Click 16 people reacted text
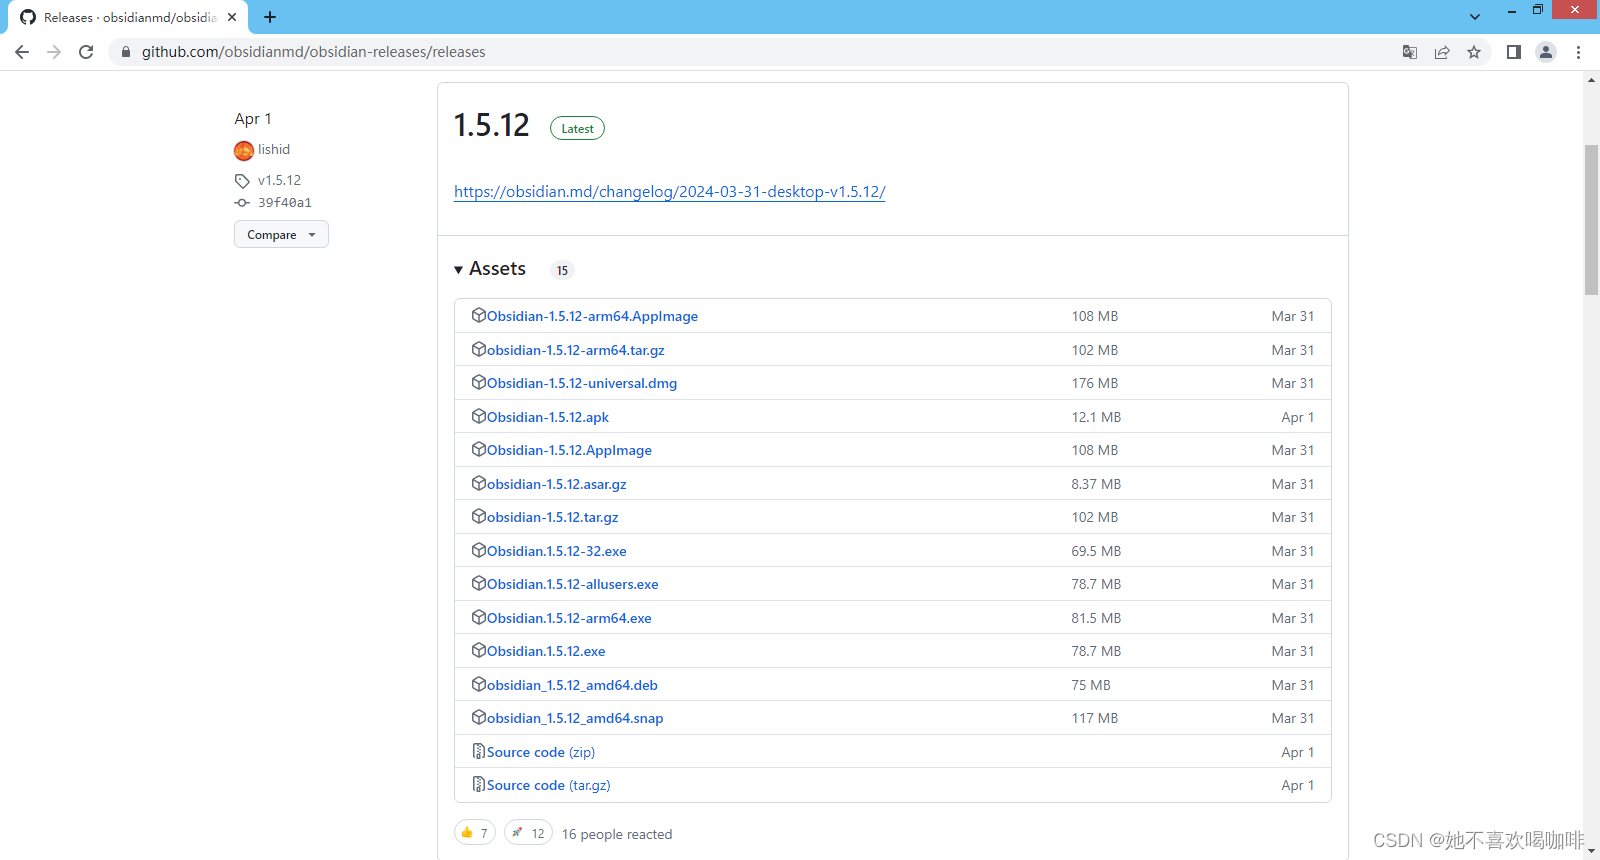Screen dimensions: 1600x860 pos(617,834)
